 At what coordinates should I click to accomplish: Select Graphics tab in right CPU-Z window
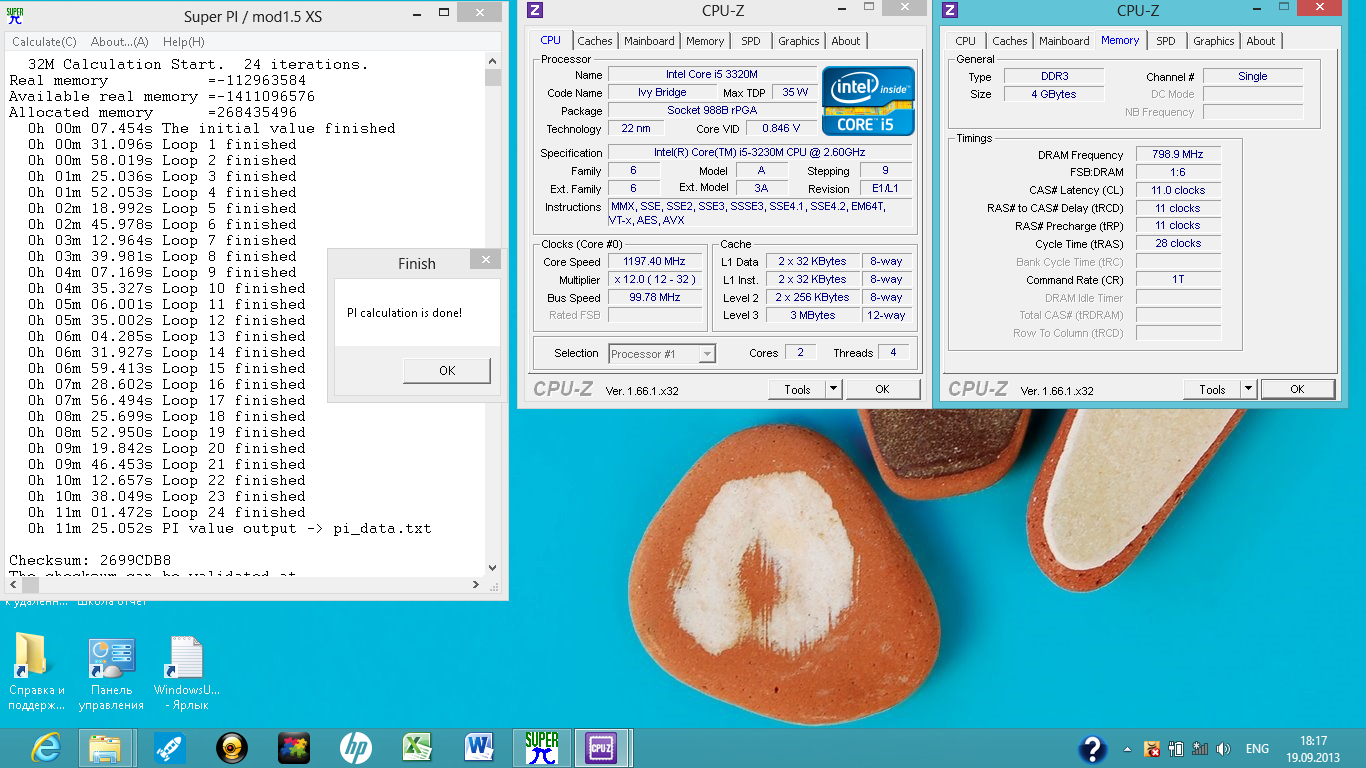1214,41
